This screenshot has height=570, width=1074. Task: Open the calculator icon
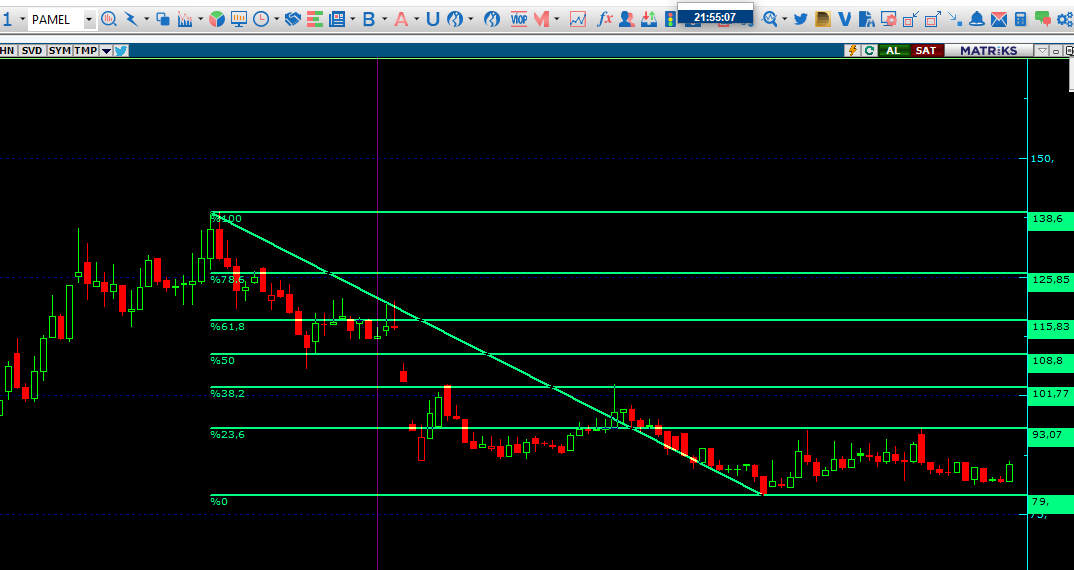click(1021, 19)
